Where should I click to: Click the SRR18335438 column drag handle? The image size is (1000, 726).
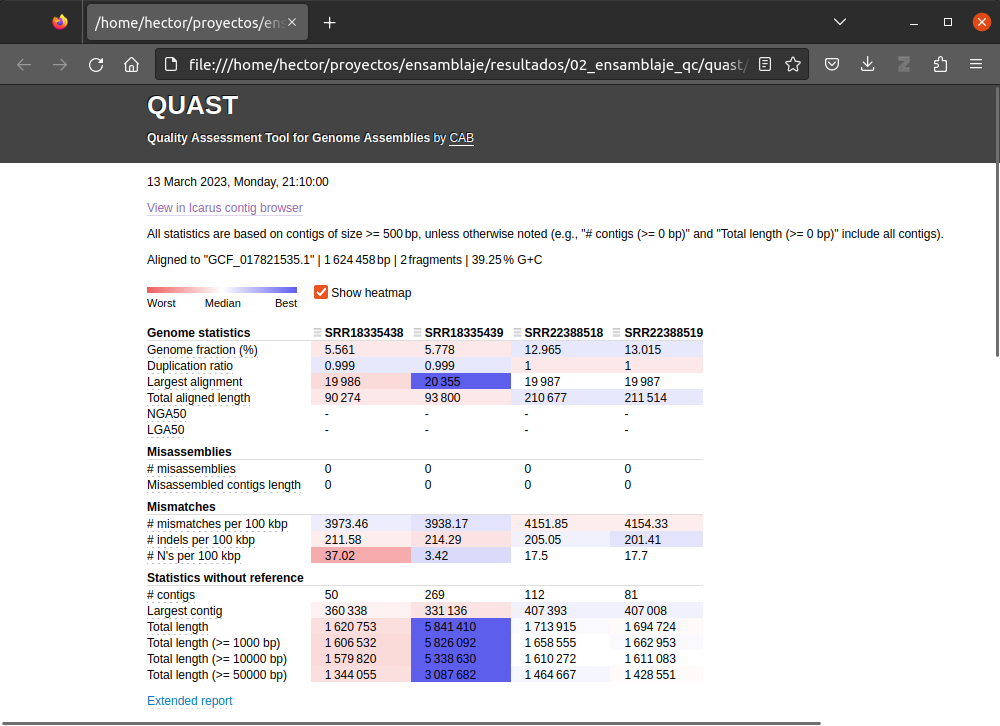[317, 332]
